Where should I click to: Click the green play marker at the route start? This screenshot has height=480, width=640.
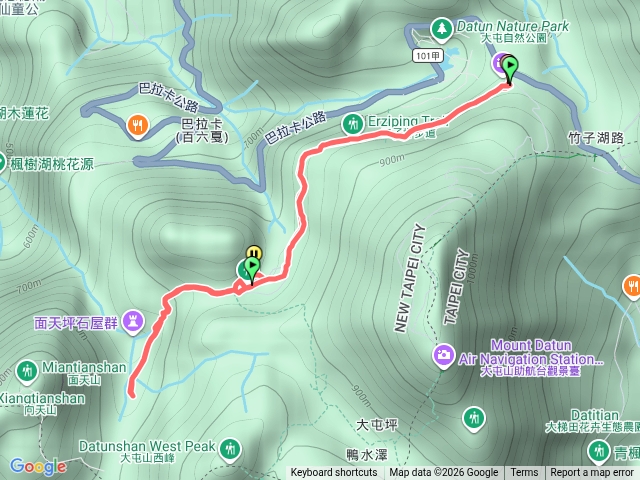coord(510,69)
